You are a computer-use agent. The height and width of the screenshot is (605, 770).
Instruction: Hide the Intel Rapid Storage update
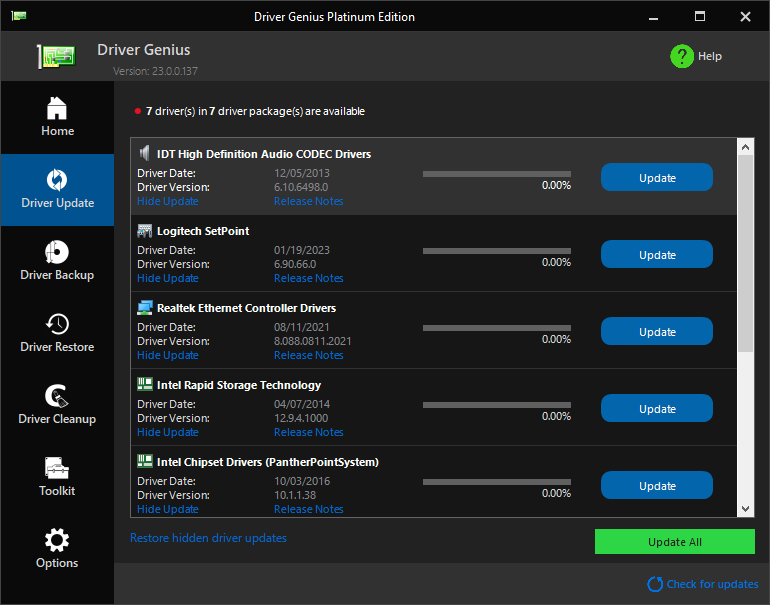click(x=167, y=432)
